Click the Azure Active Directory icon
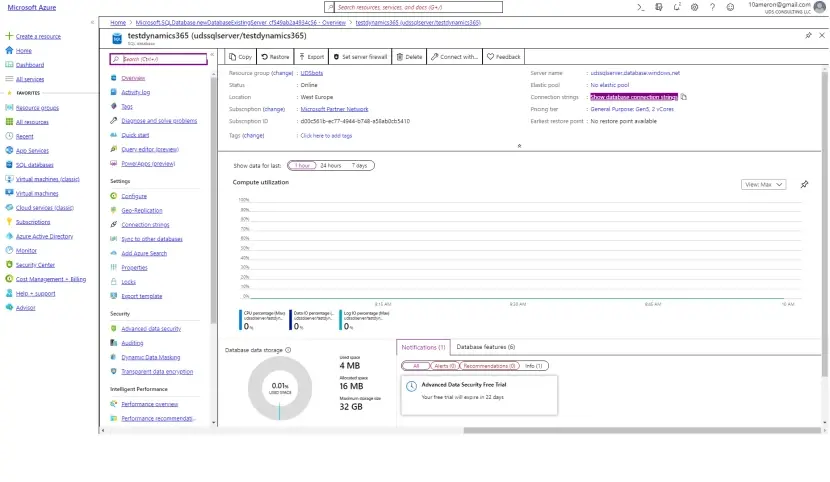 tap(9, 236)
